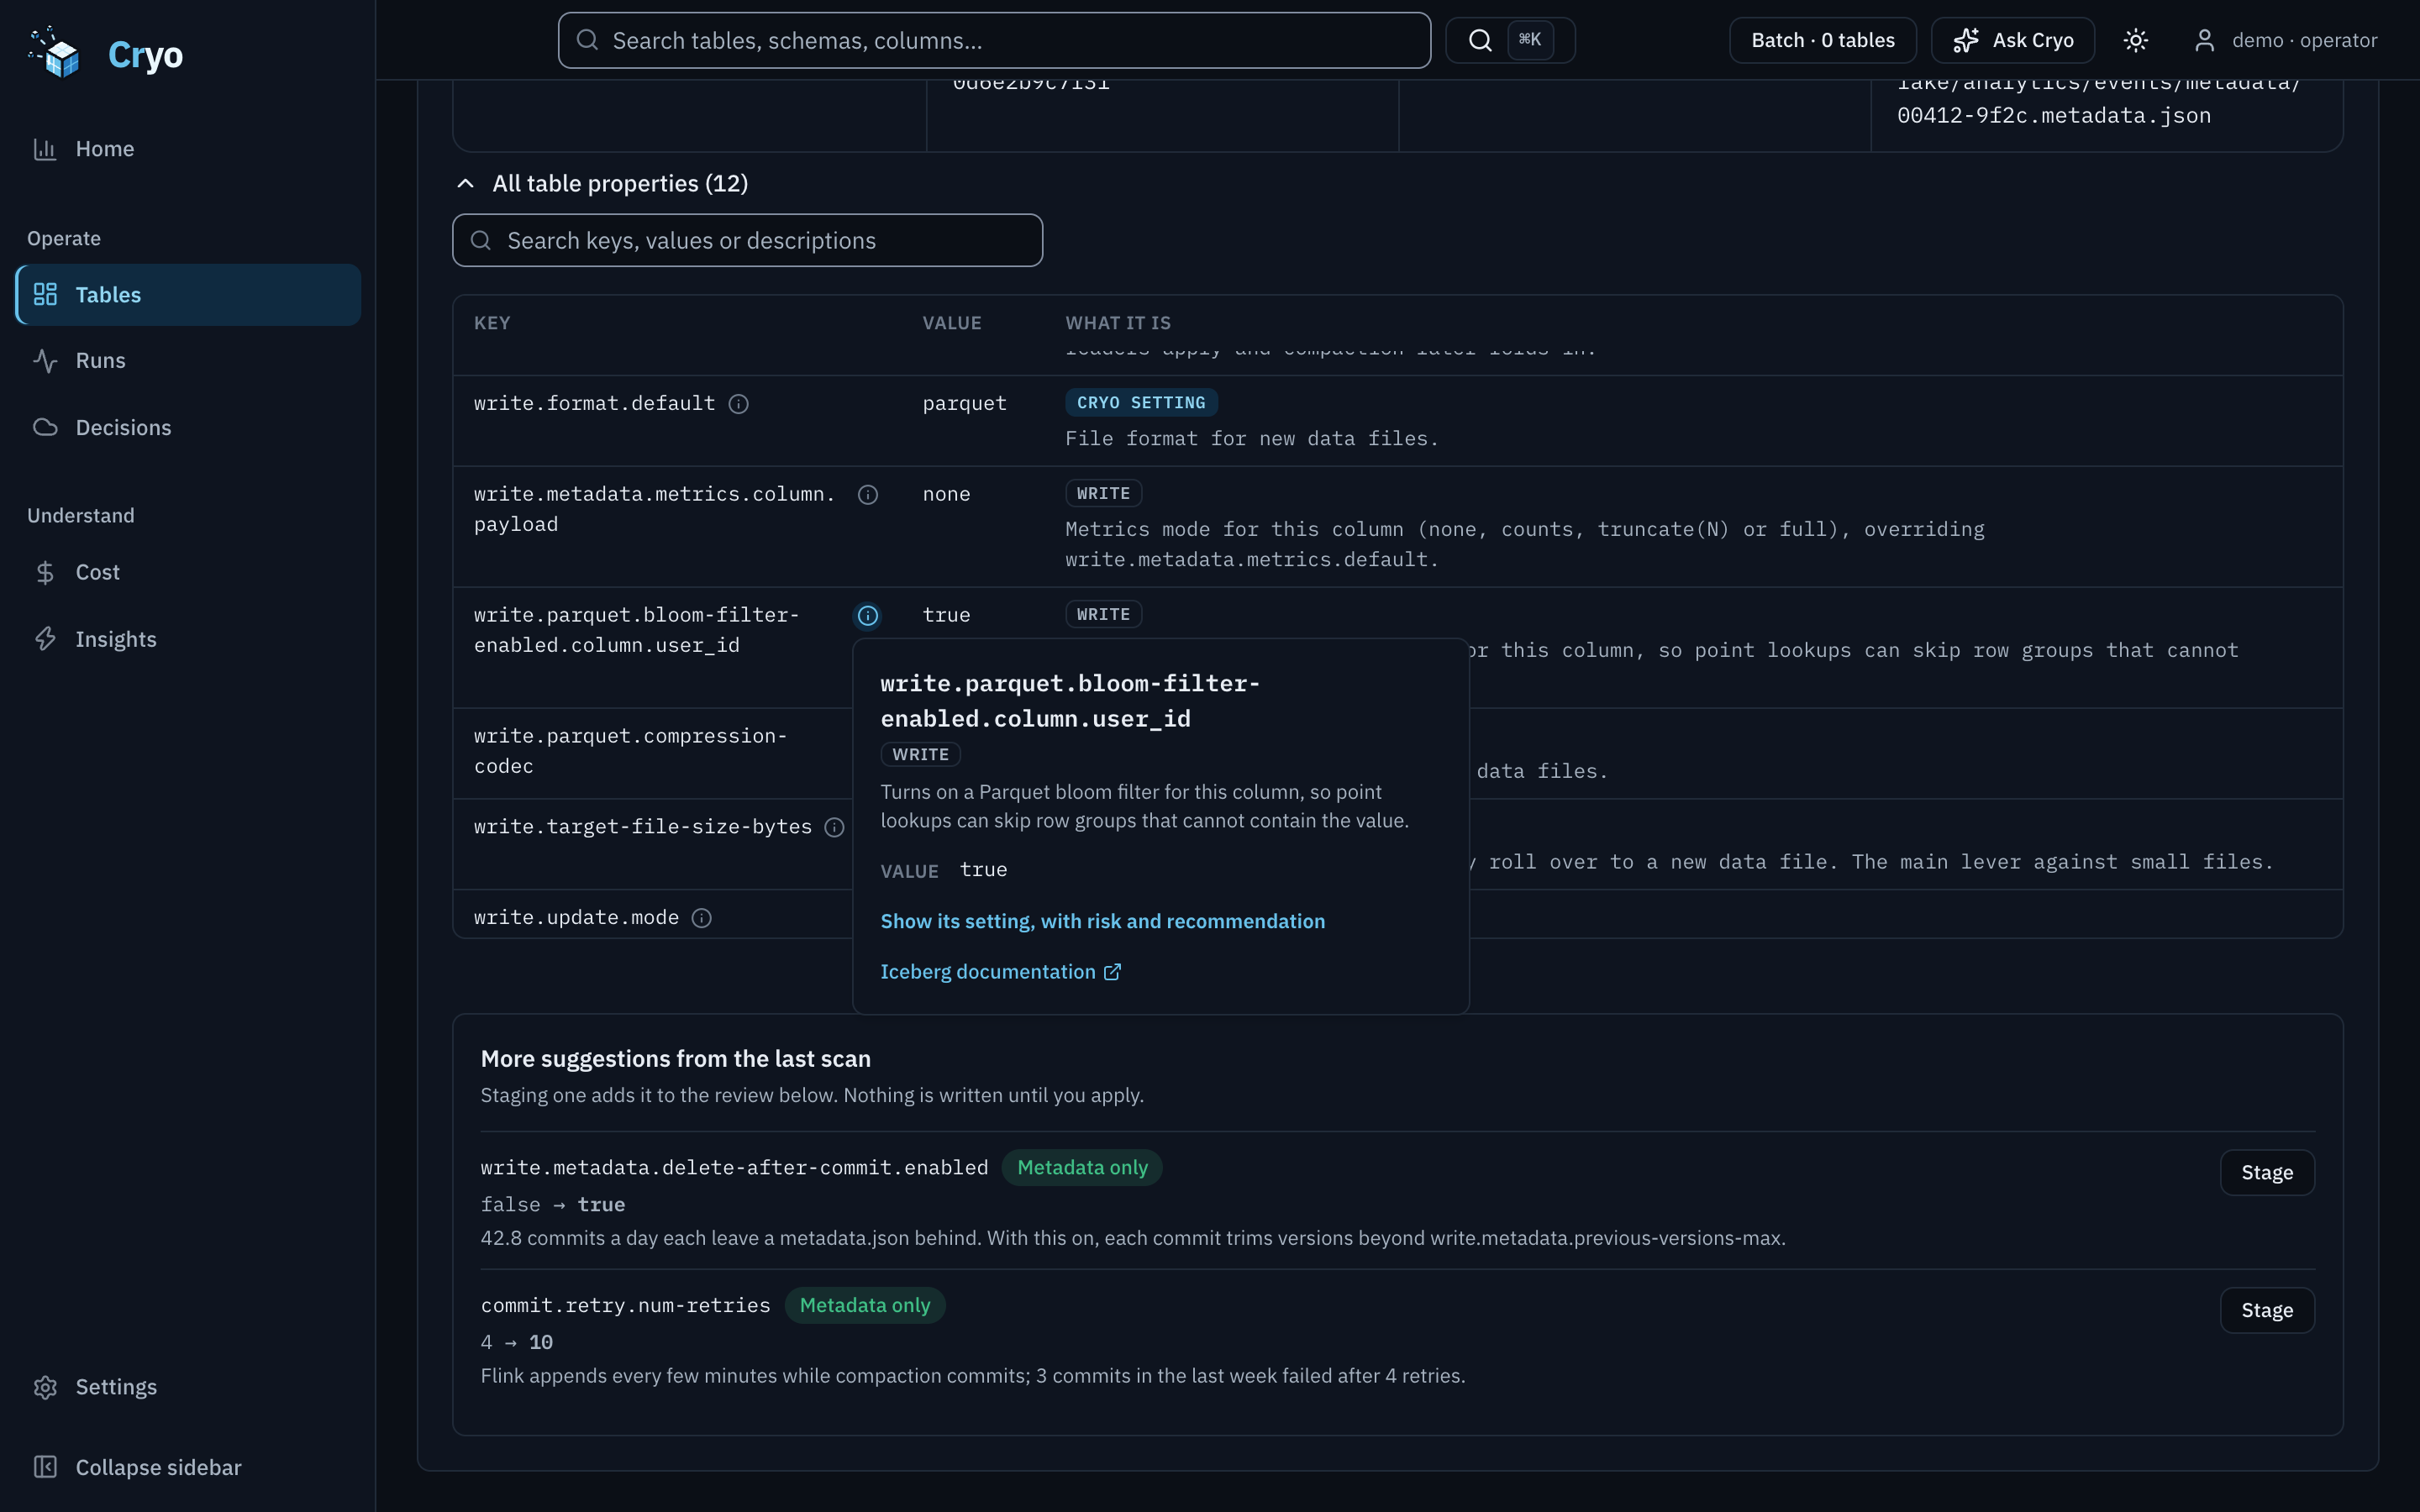
Task: Show info for write.format.default
Action: [x=738, y=404]
